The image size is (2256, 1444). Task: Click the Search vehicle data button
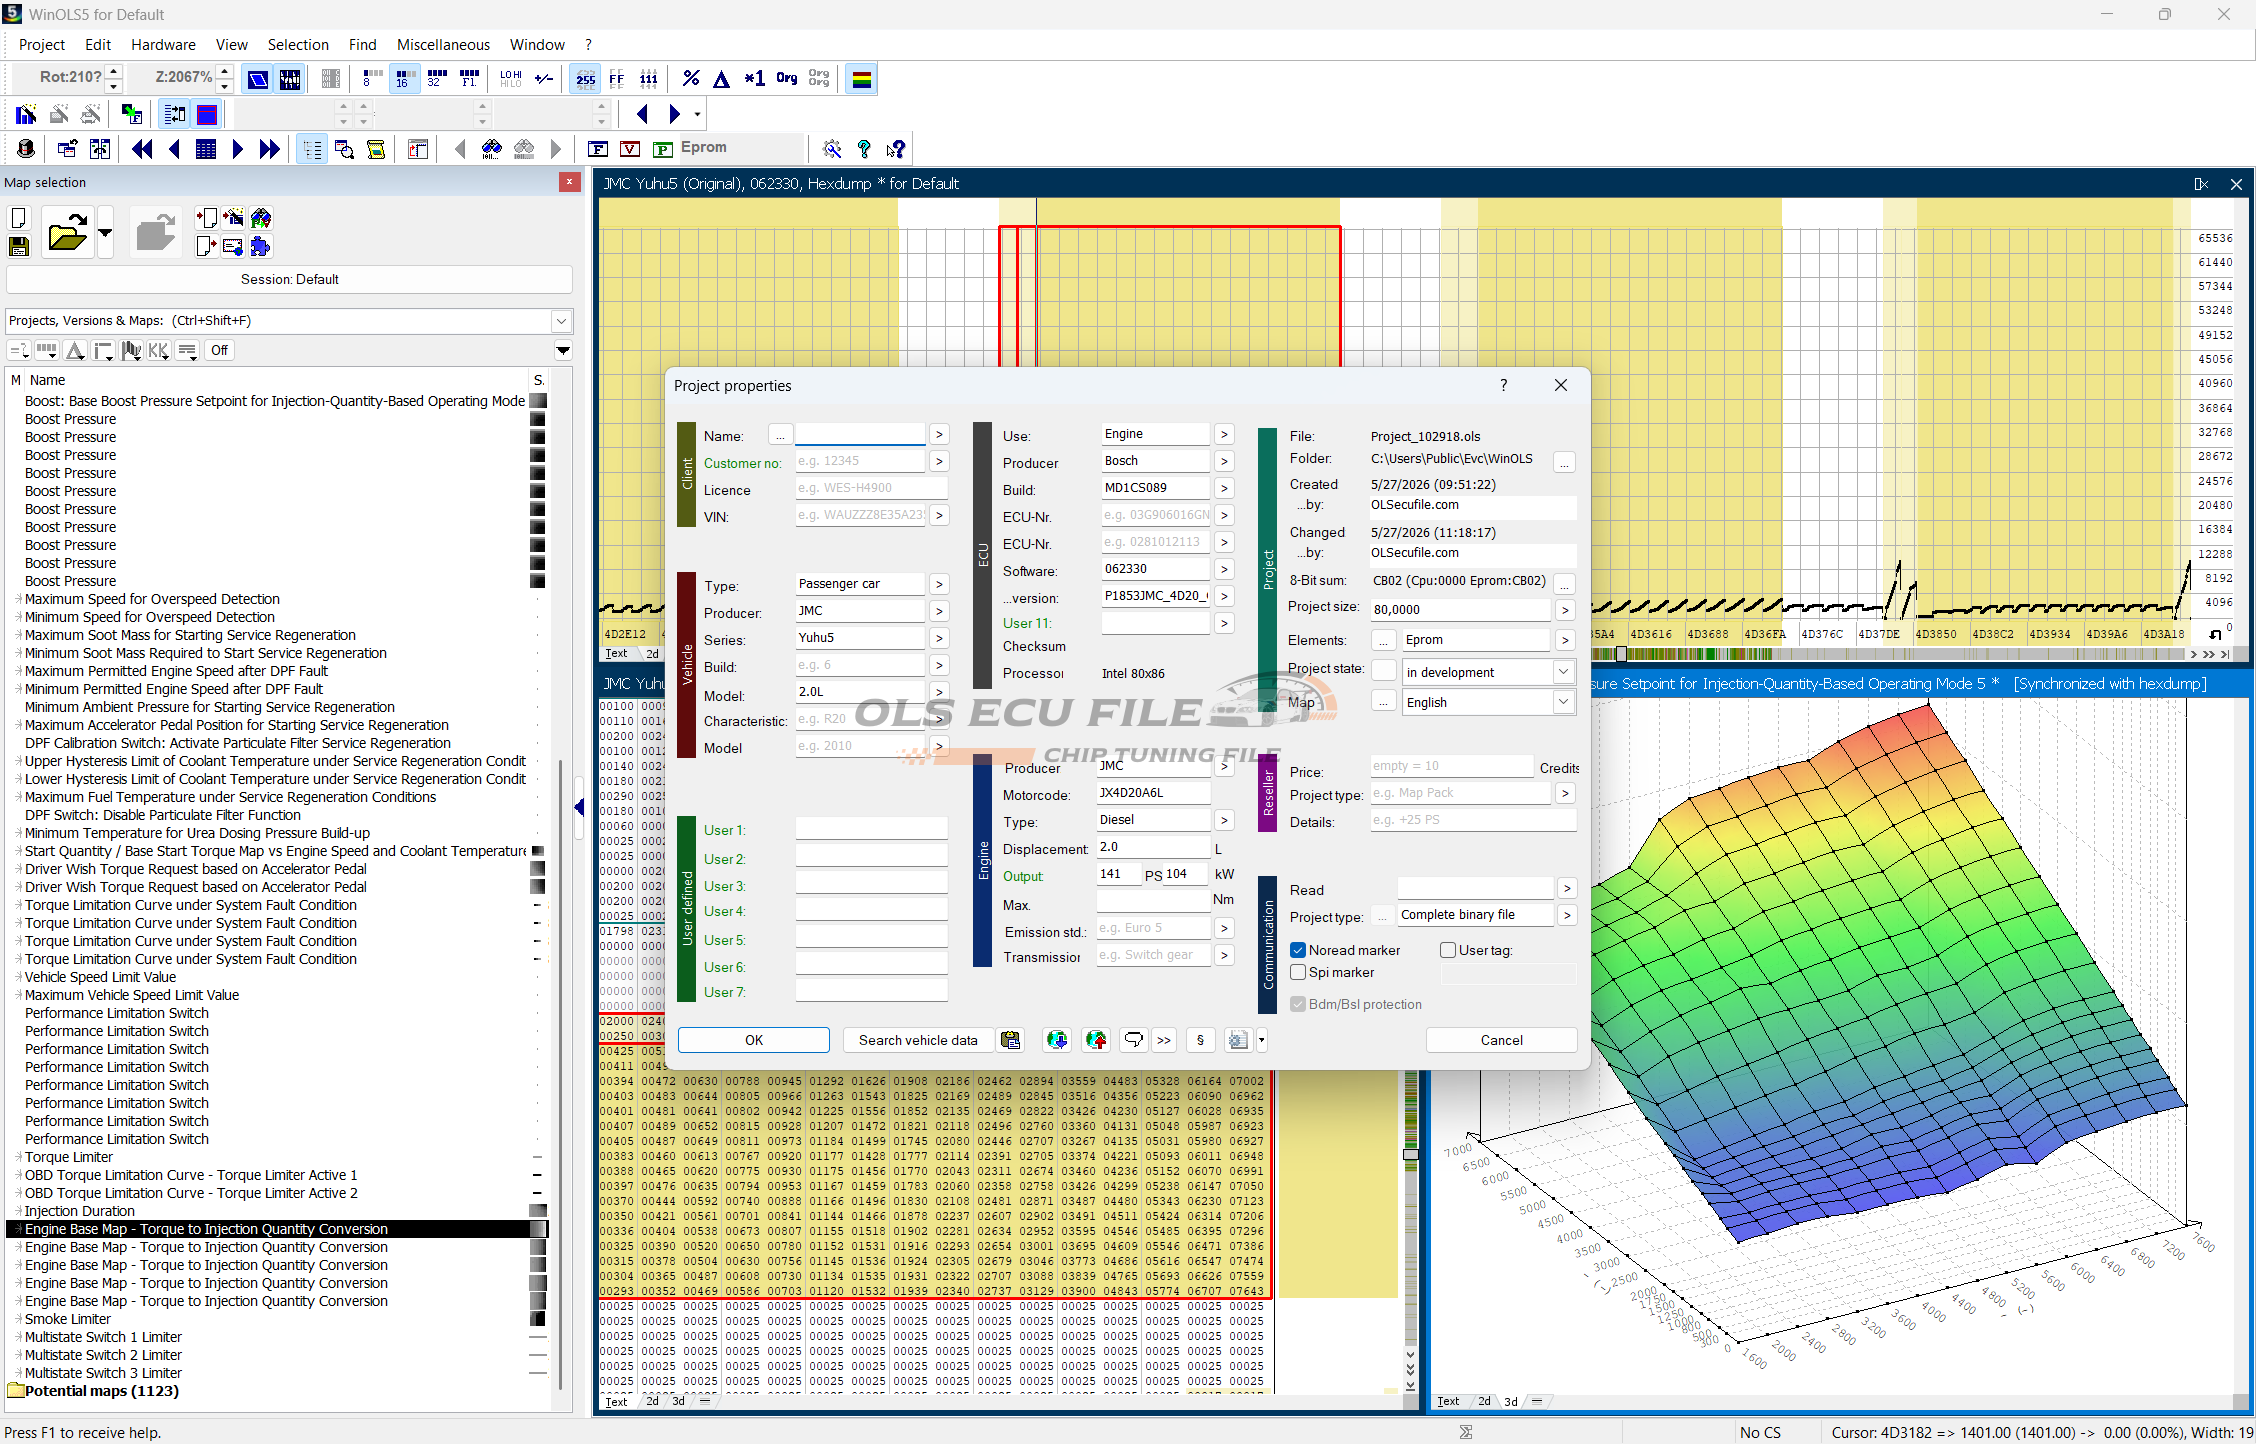pyautogui.click(x=918, y=1040)
